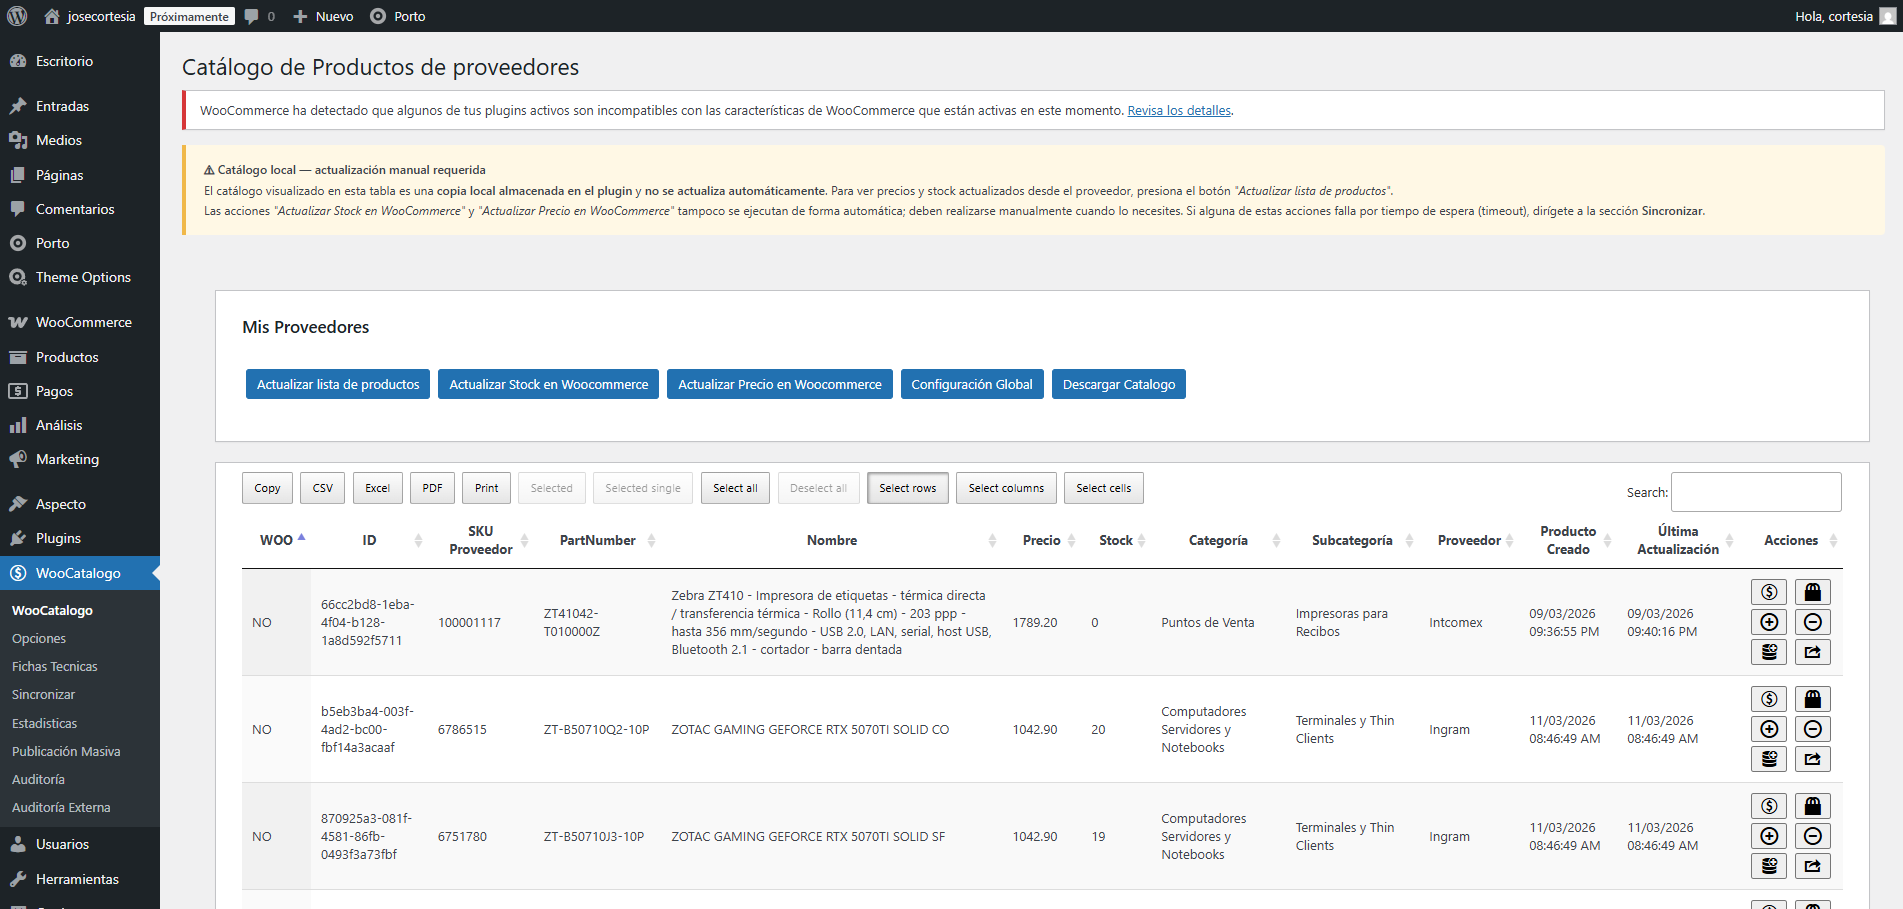Click the minus-circle remove icon on the Ingram row
The image size is (1903, 909).
coord(1812,728)
